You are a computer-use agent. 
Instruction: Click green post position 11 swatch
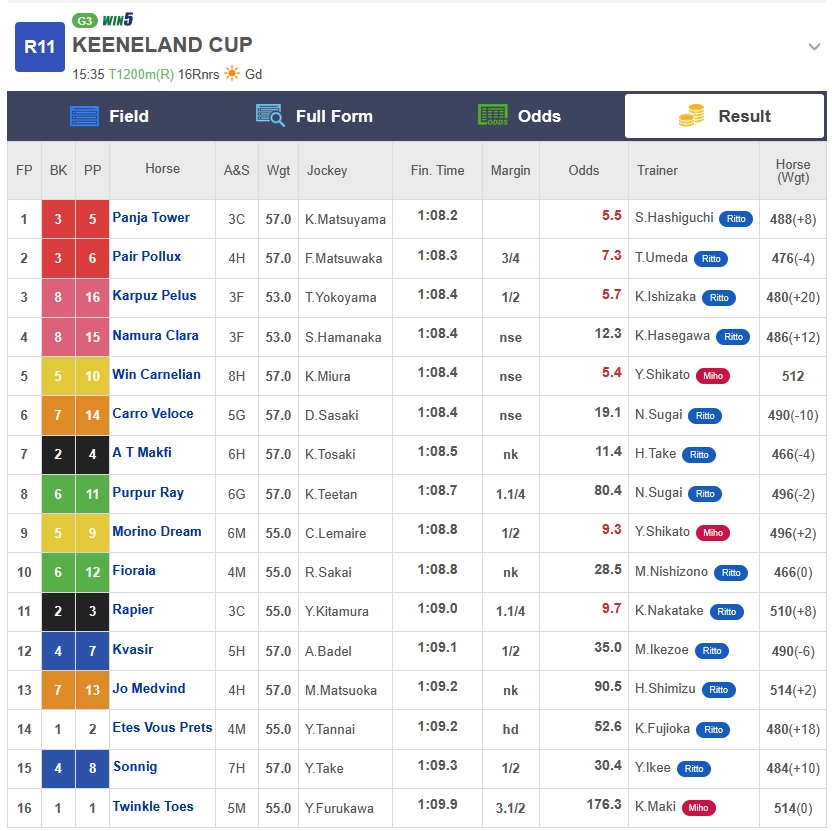[x=92, y=494]
